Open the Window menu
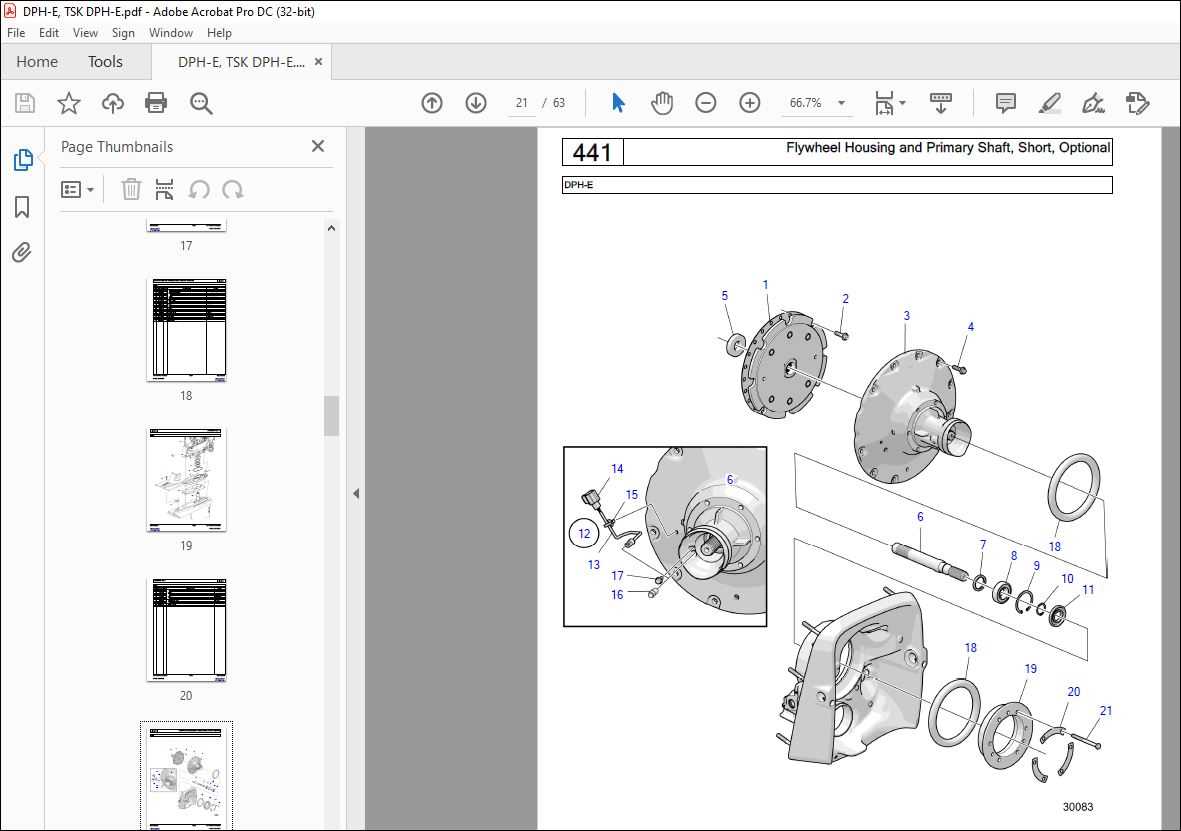This screenshot has width=1181, height=831. (x=171, y=33)
